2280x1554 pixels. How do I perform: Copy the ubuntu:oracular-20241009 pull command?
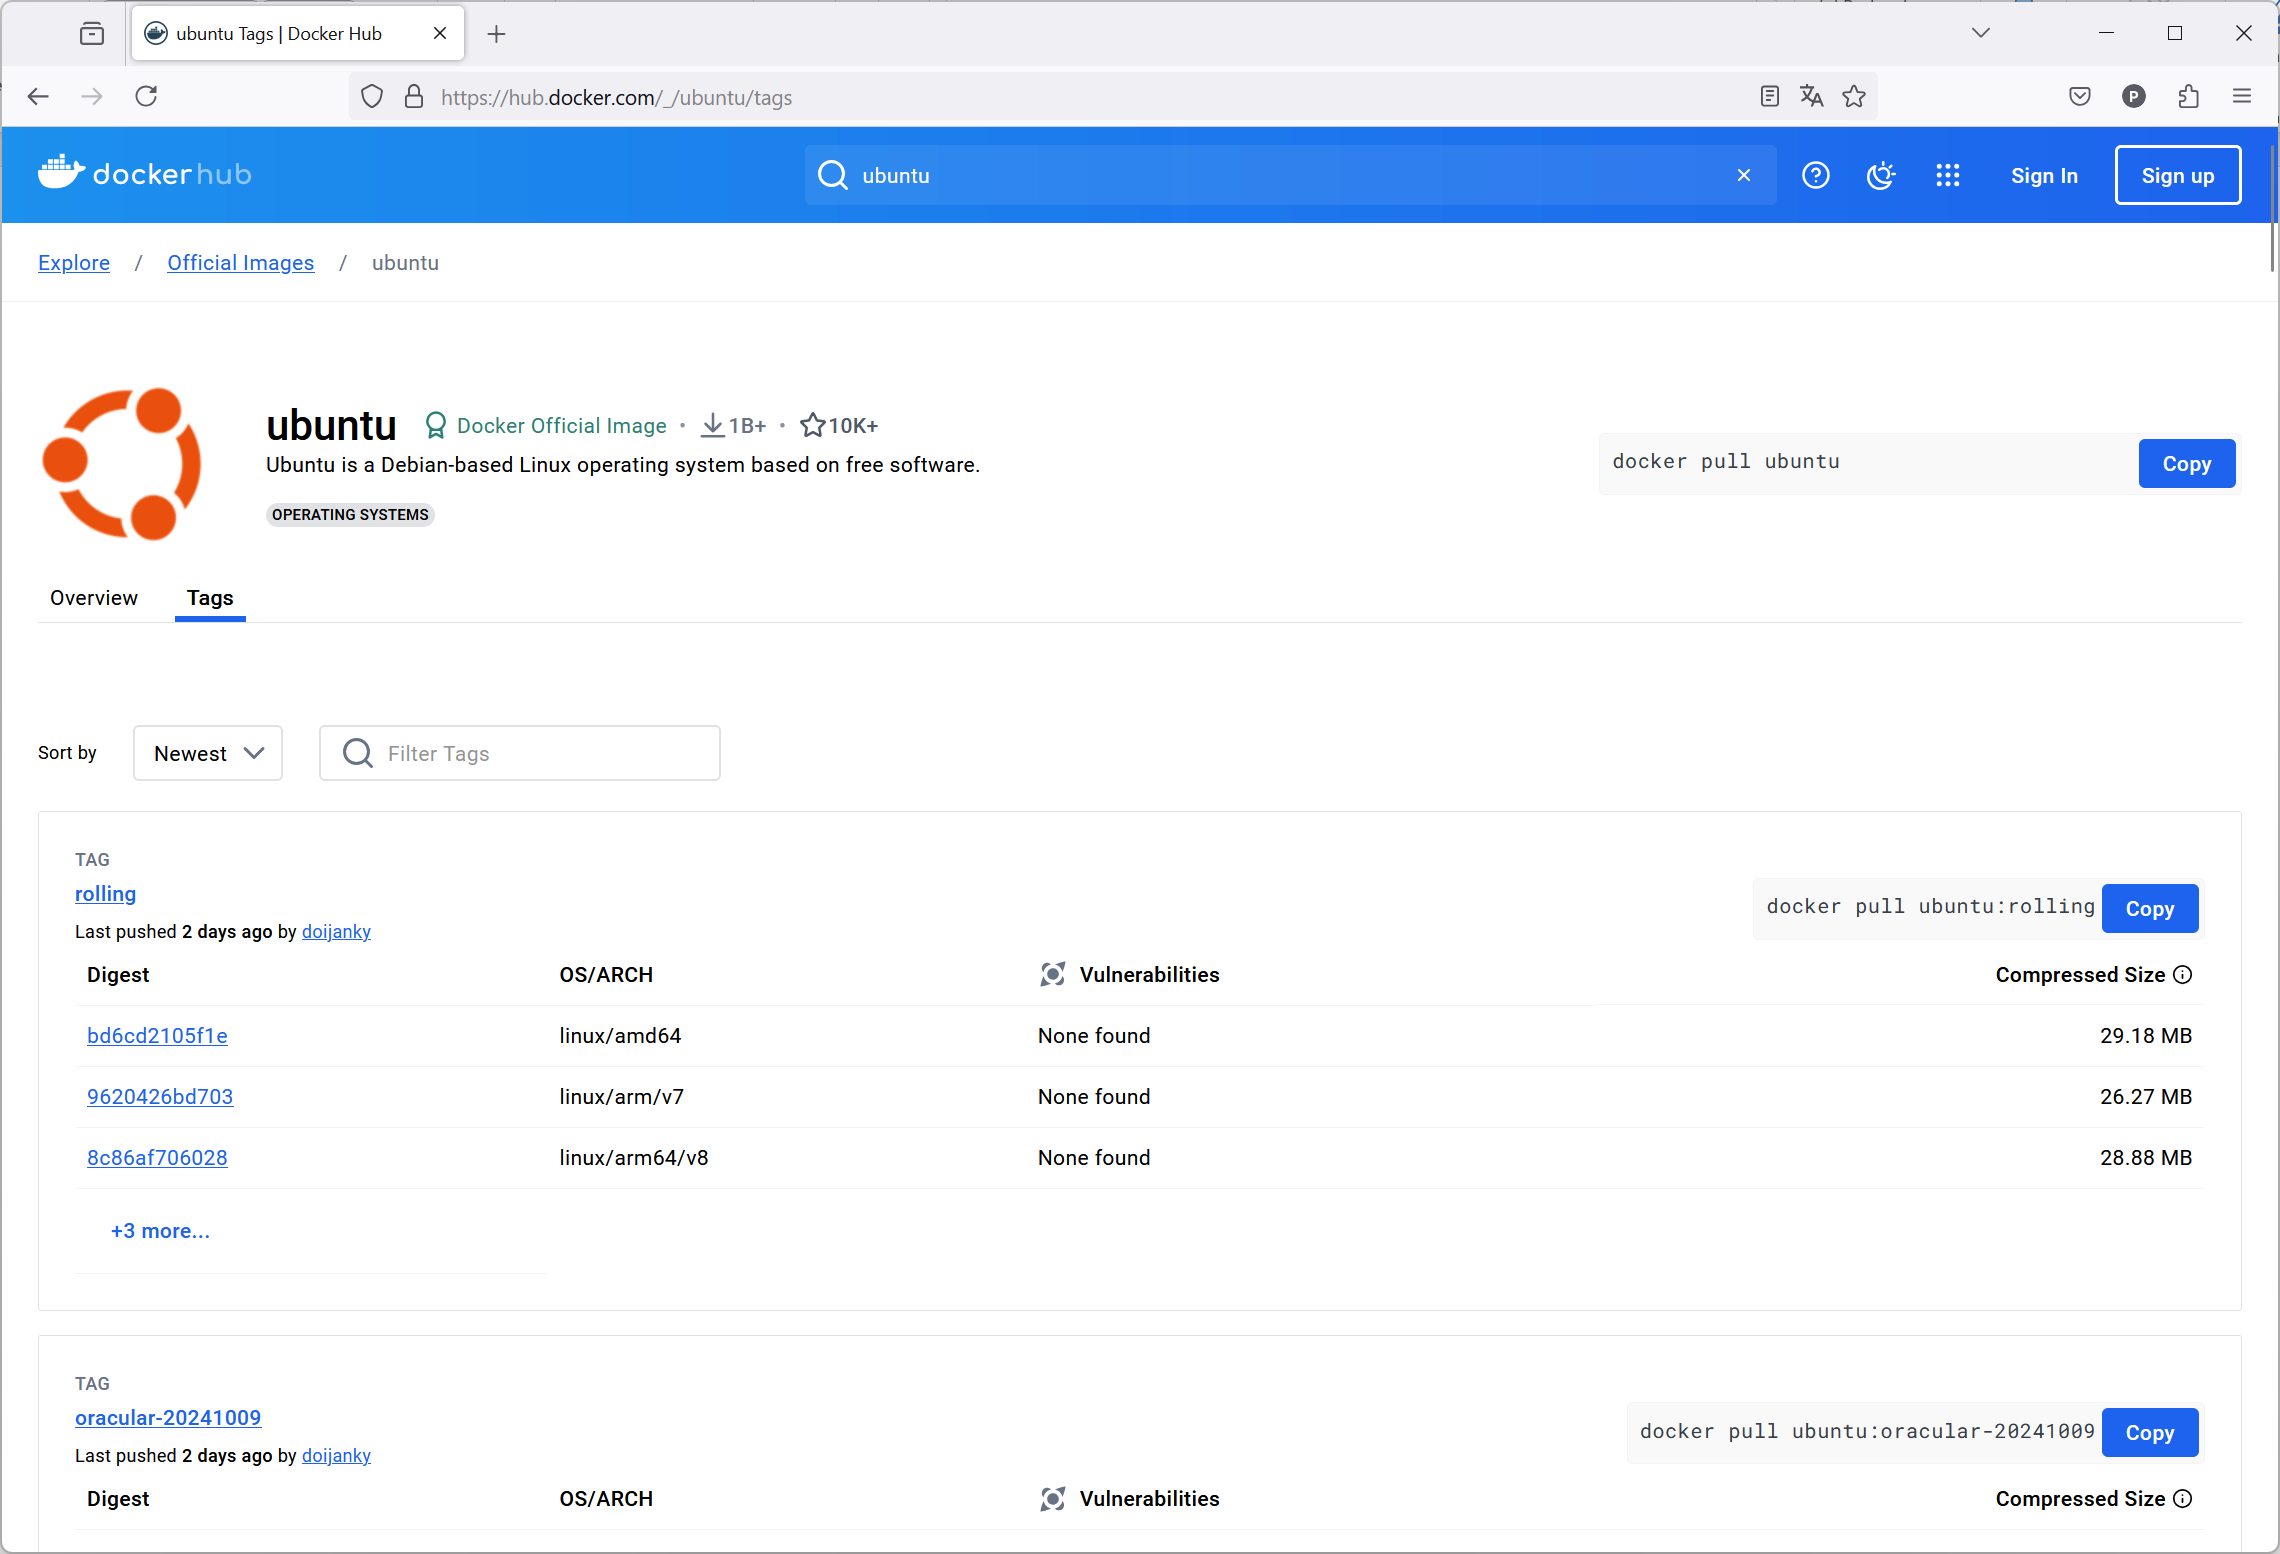tap(2150, 1432)
